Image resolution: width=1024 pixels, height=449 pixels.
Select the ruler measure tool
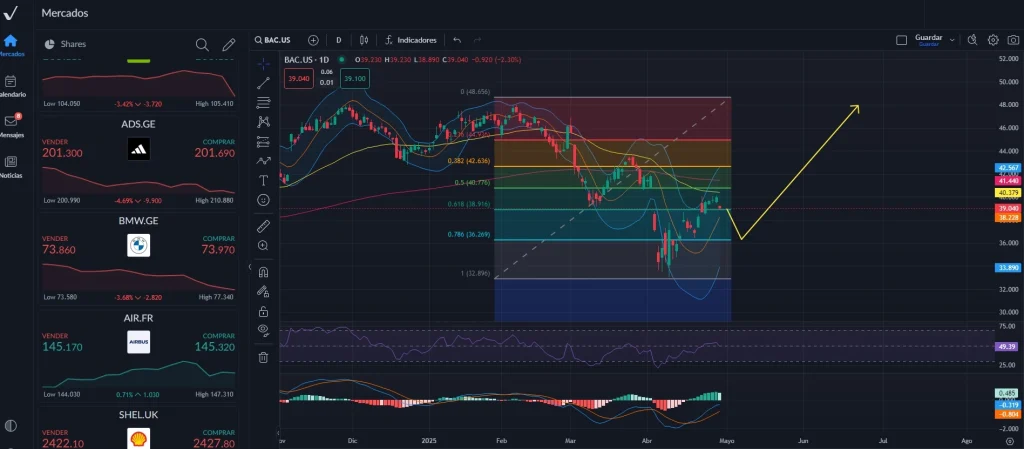pos(263,226)
